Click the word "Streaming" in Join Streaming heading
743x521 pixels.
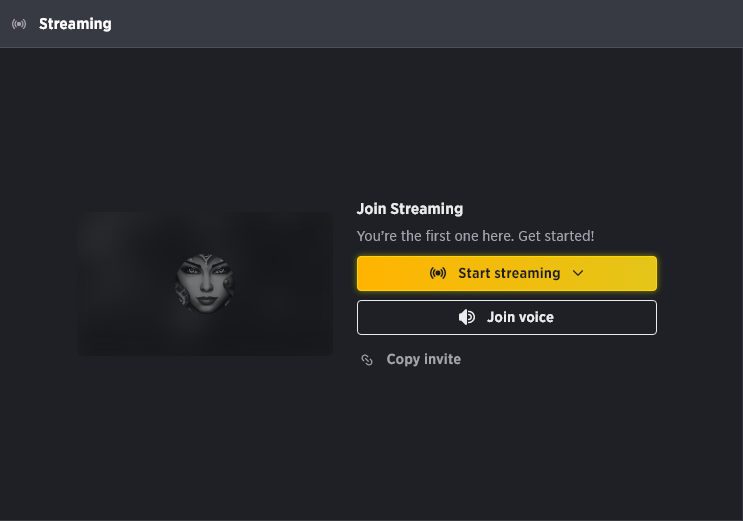point(426,209)
